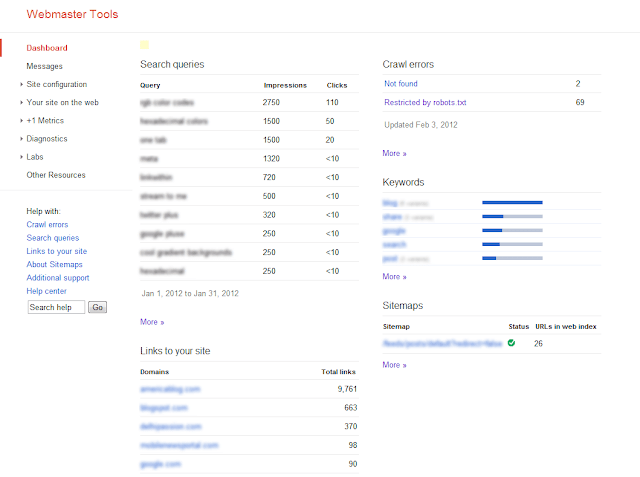The image size is (640, 477).
Task: Click the 2750 impressions value
Action: [x=271, y=102]
